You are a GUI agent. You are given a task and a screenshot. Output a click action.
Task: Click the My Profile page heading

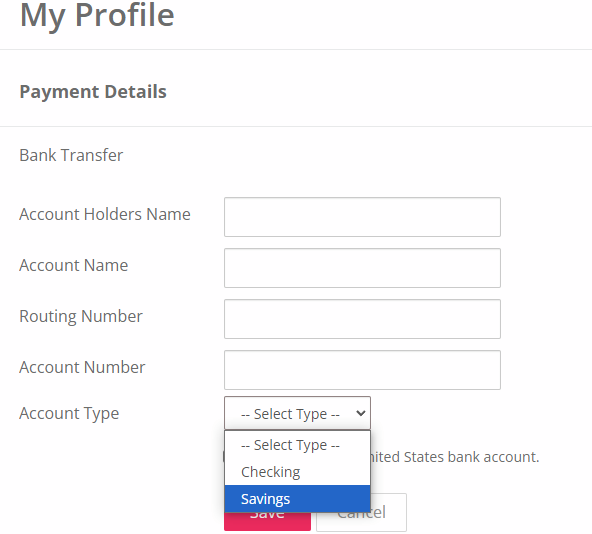pos(97,16)
